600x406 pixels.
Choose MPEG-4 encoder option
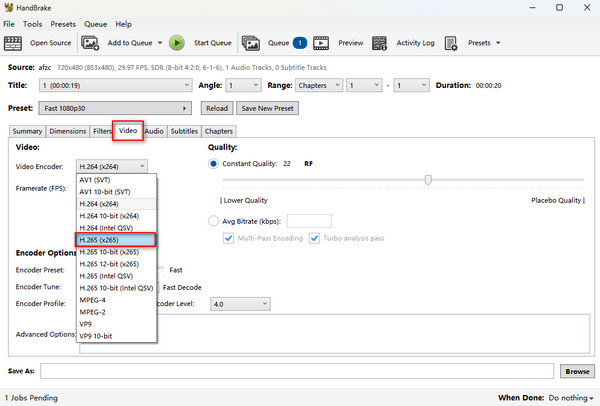coord(116,300)
